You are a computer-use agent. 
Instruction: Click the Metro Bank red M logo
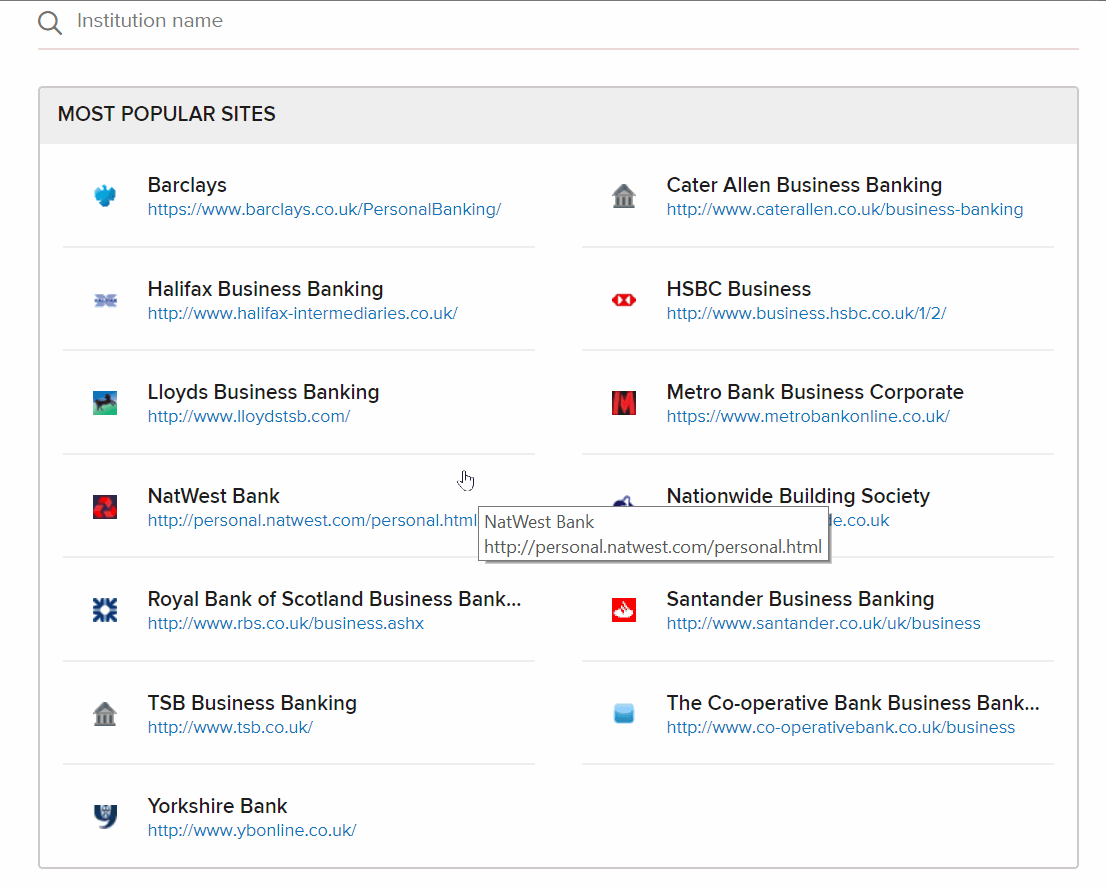tap(624, 403)
